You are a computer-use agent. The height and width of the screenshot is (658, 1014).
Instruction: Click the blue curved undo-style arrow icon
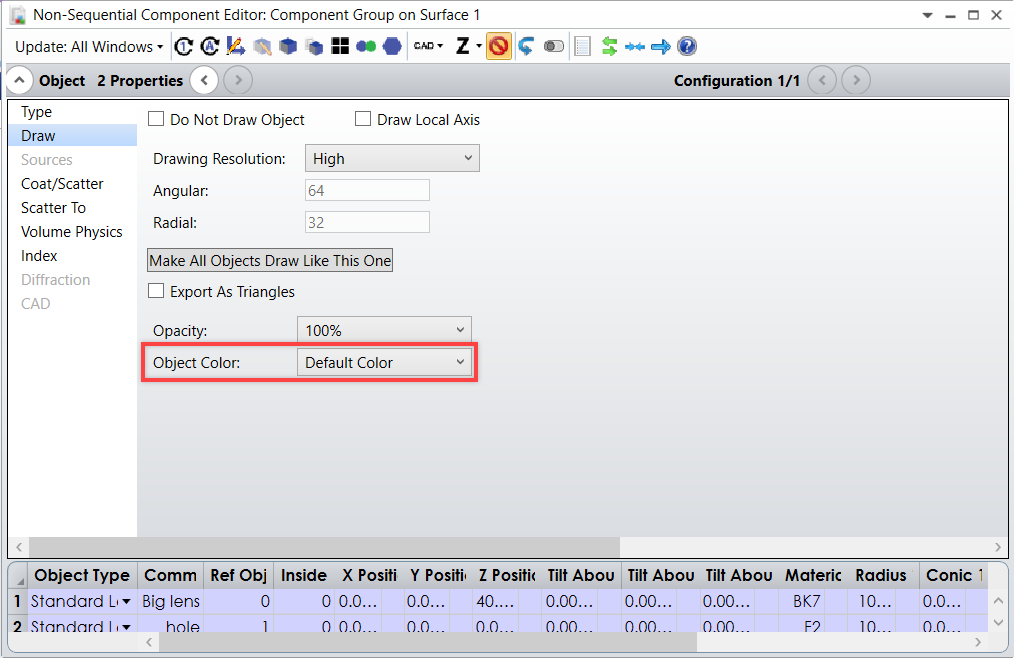[x=526, y=46]
